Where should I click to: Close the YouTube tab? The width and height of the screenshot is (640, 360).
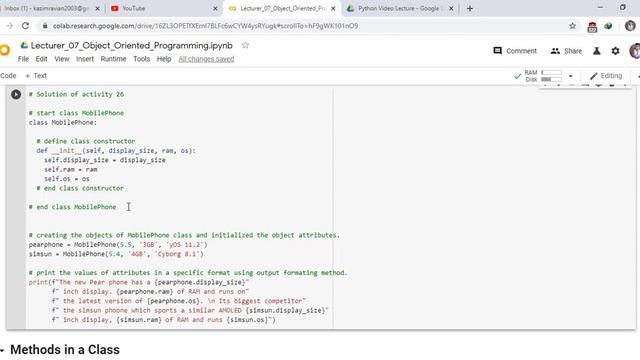215,8
